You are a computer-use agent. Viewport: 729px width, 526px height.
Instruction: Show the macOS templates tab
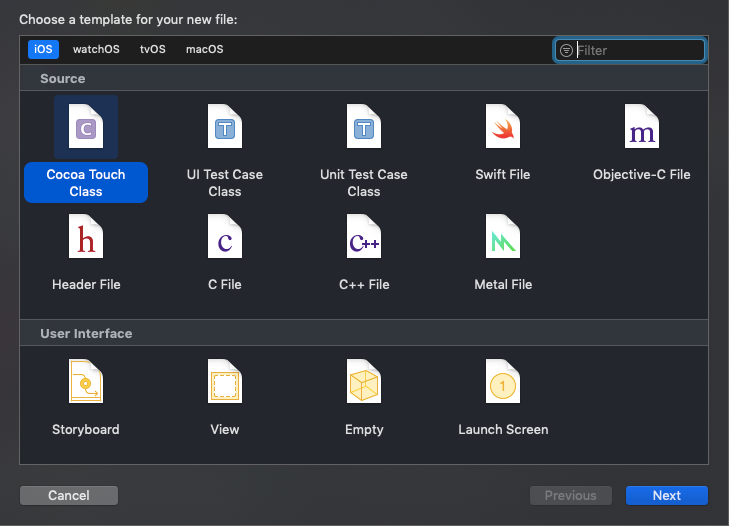(205, 49)
